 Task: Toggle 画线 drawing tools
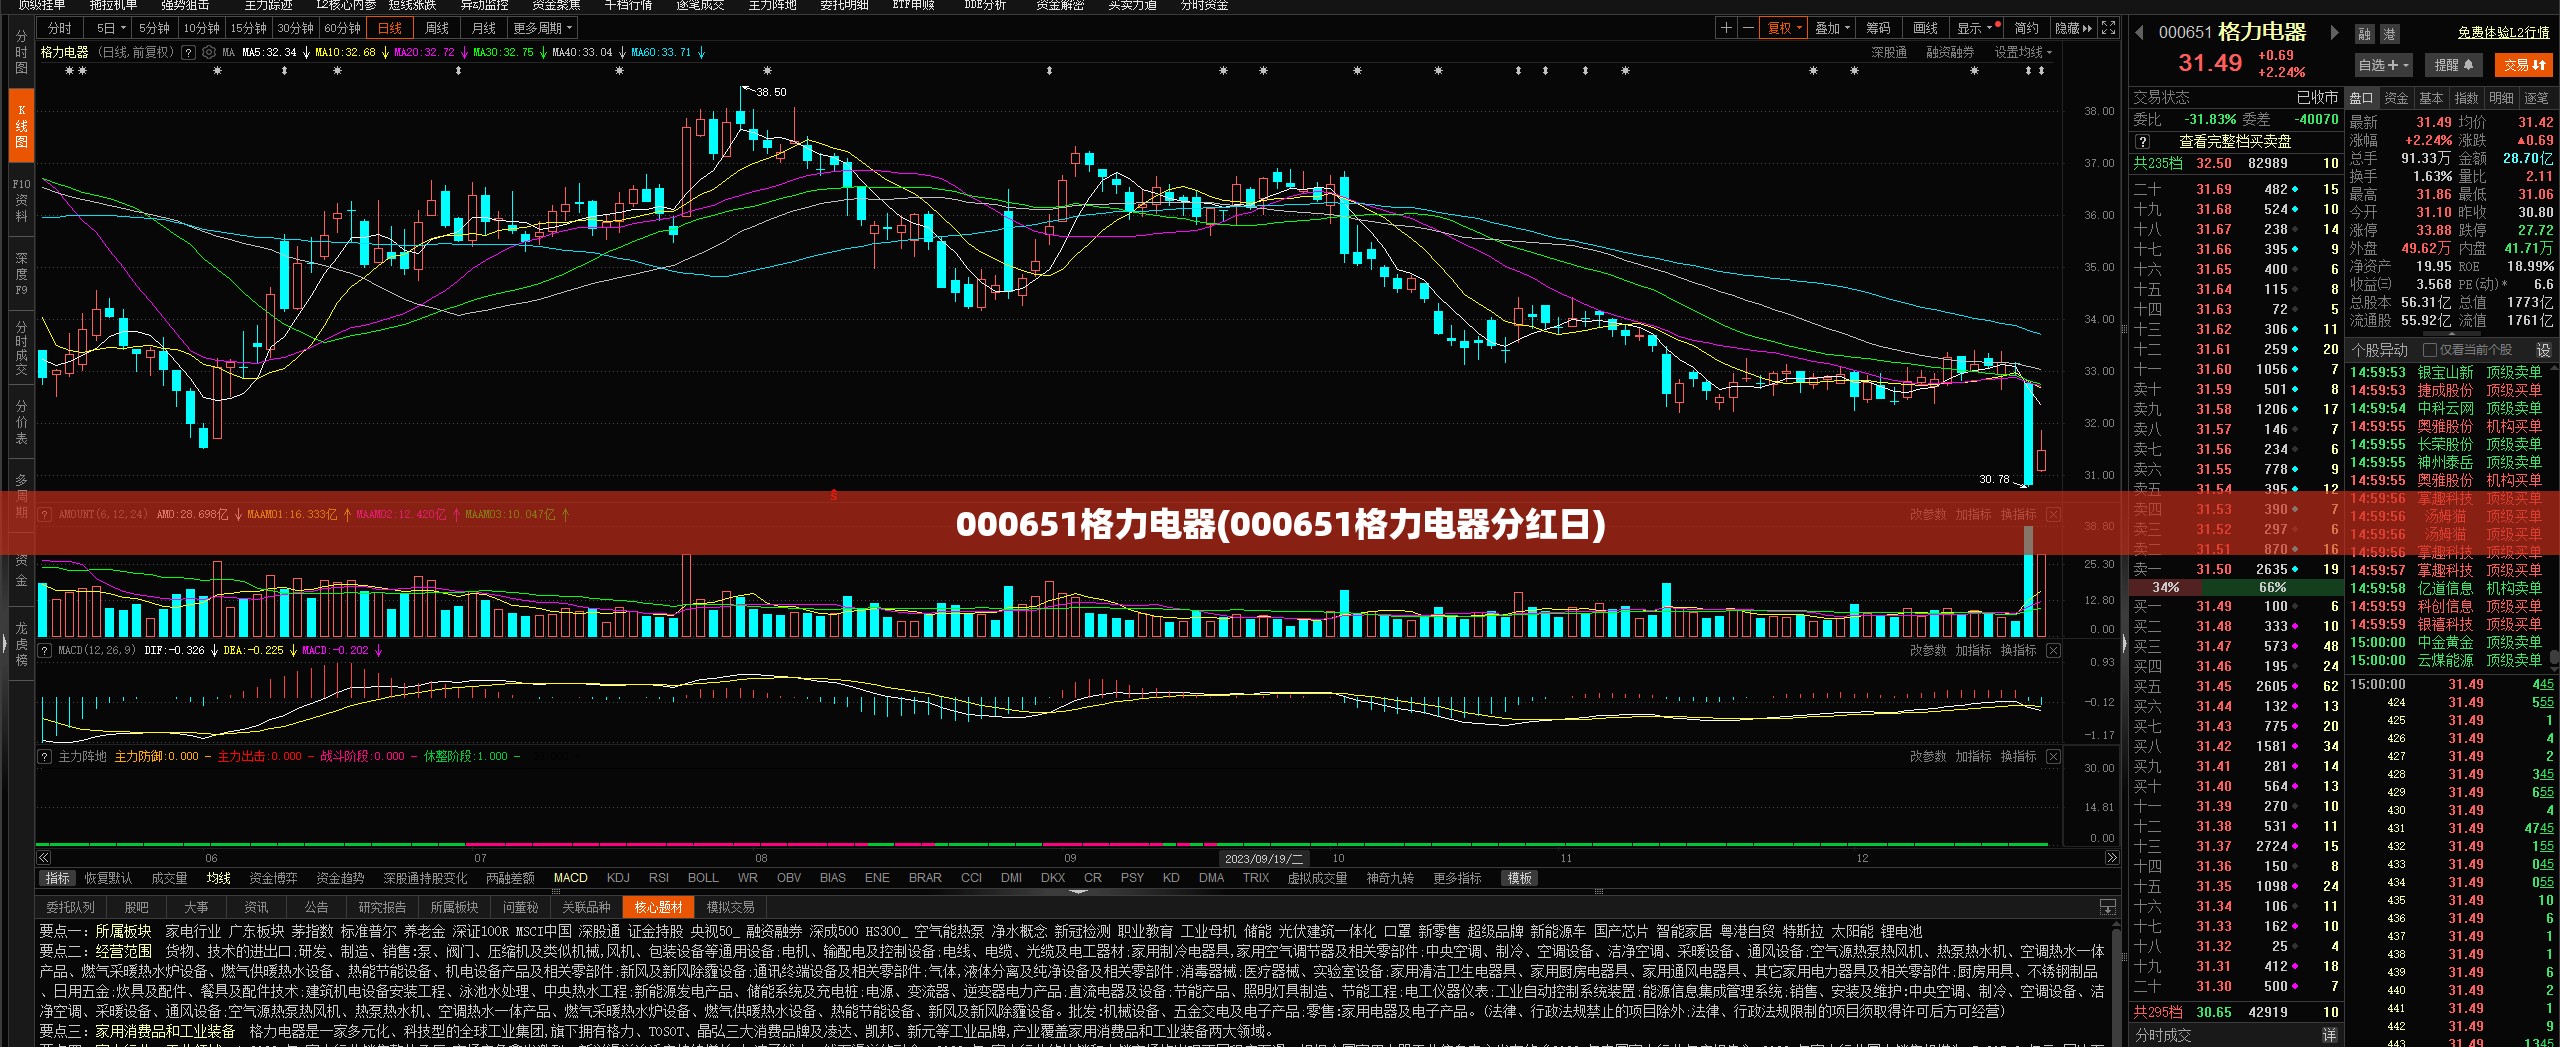[1925, 28]
